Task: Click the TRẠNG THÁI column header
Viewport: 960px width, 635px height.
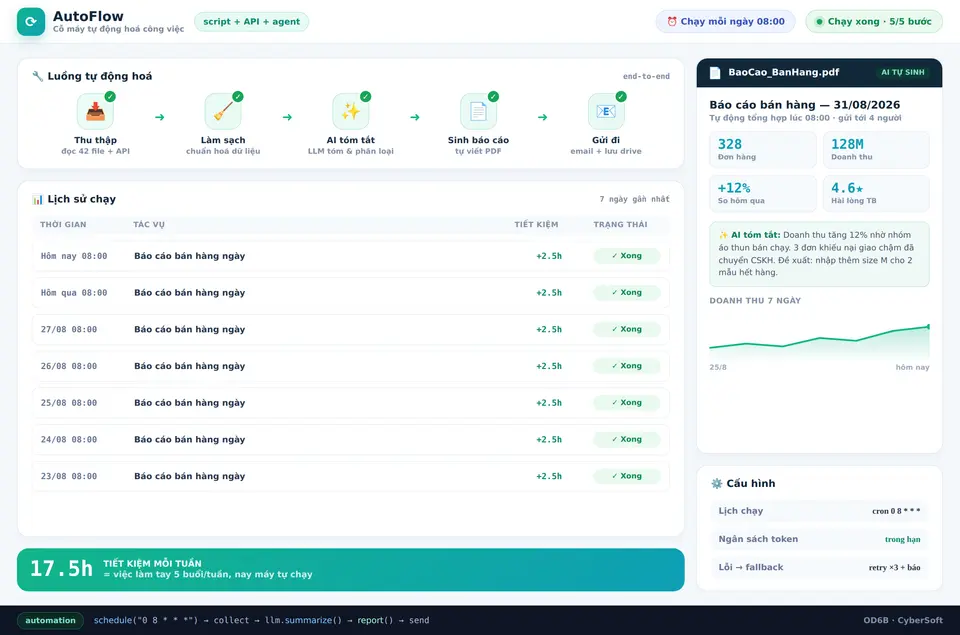Action: coord(620,225)
